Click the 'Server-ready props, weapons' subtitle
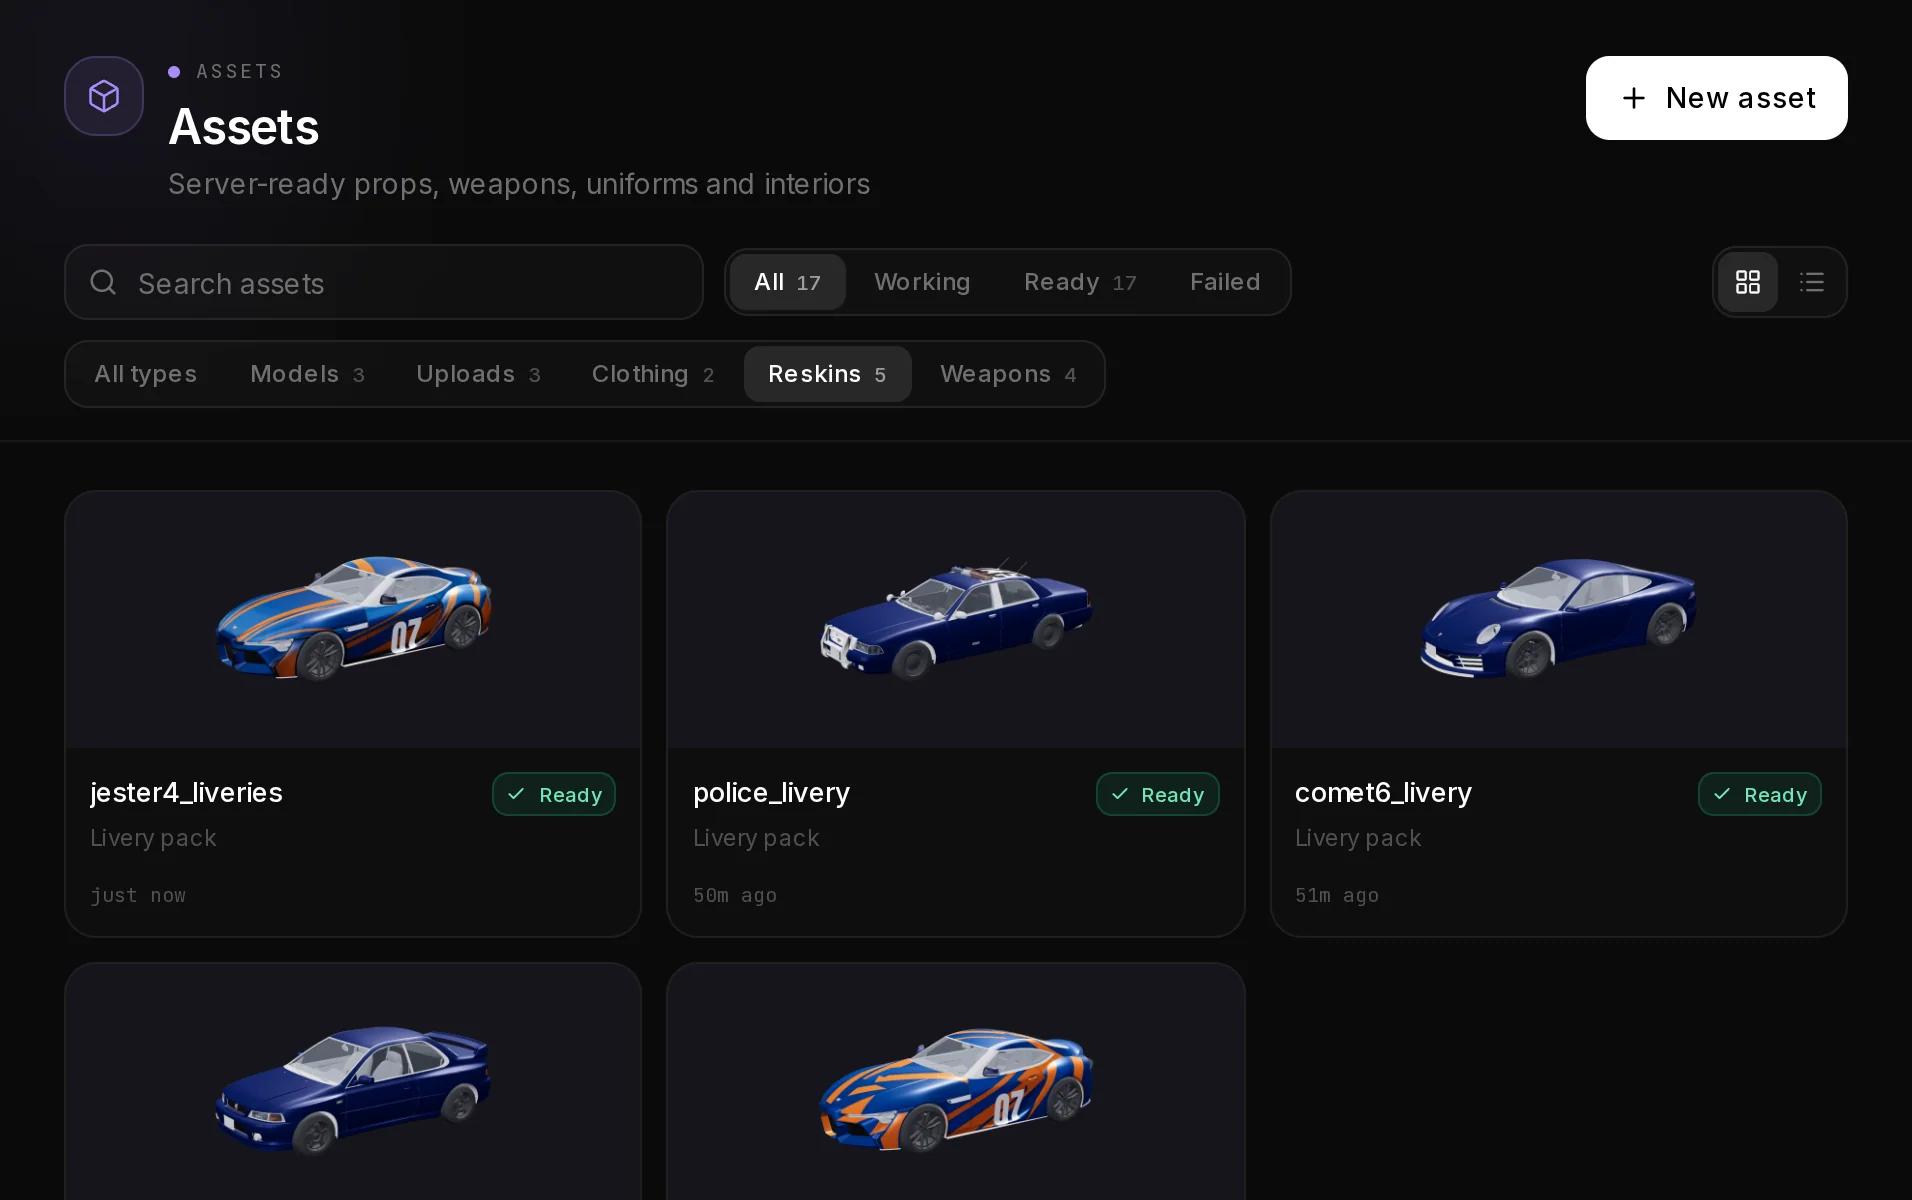Image resolution: width=1912 pixels, height=1200 pixels. pos(519,184)
